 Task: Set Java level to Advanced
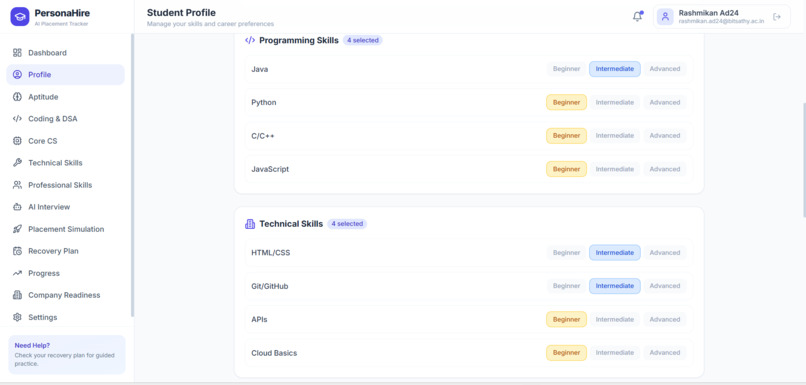tap(665, 69)
